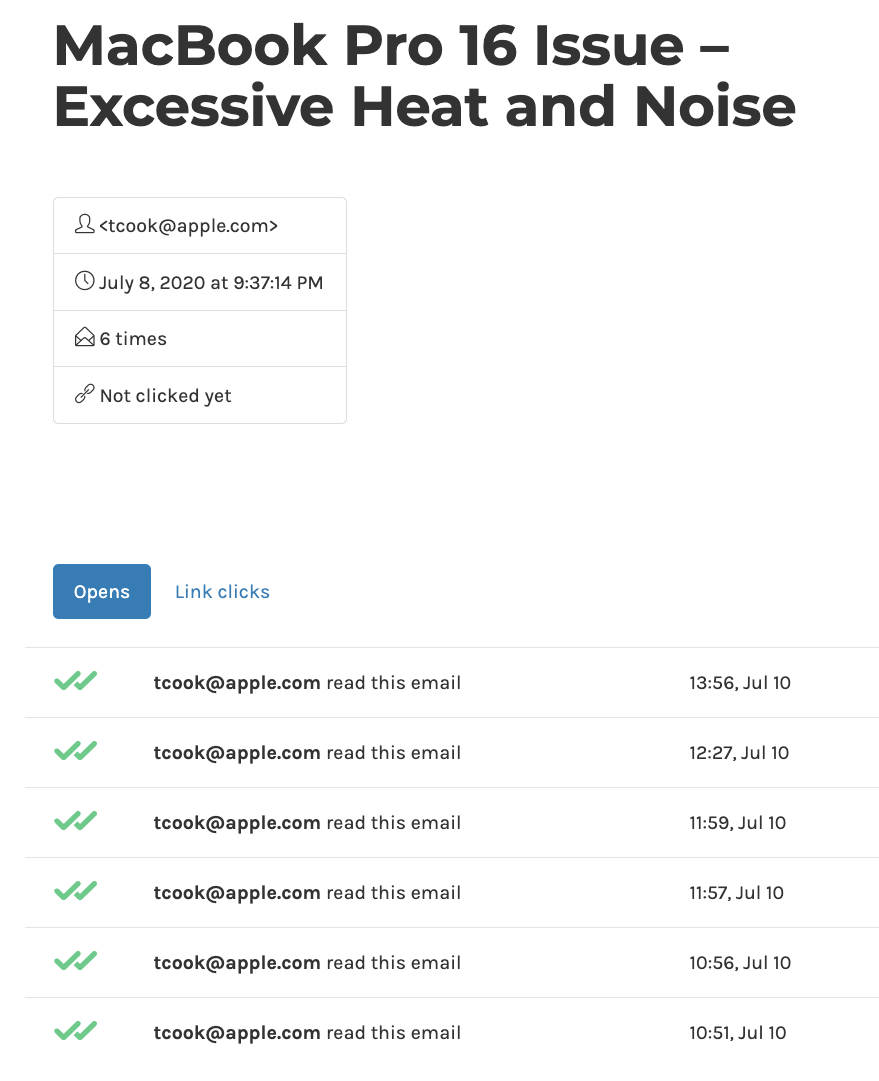Click the clock icon beside sent date
The width and height of the screenshot is (879, 1081).
84,281
